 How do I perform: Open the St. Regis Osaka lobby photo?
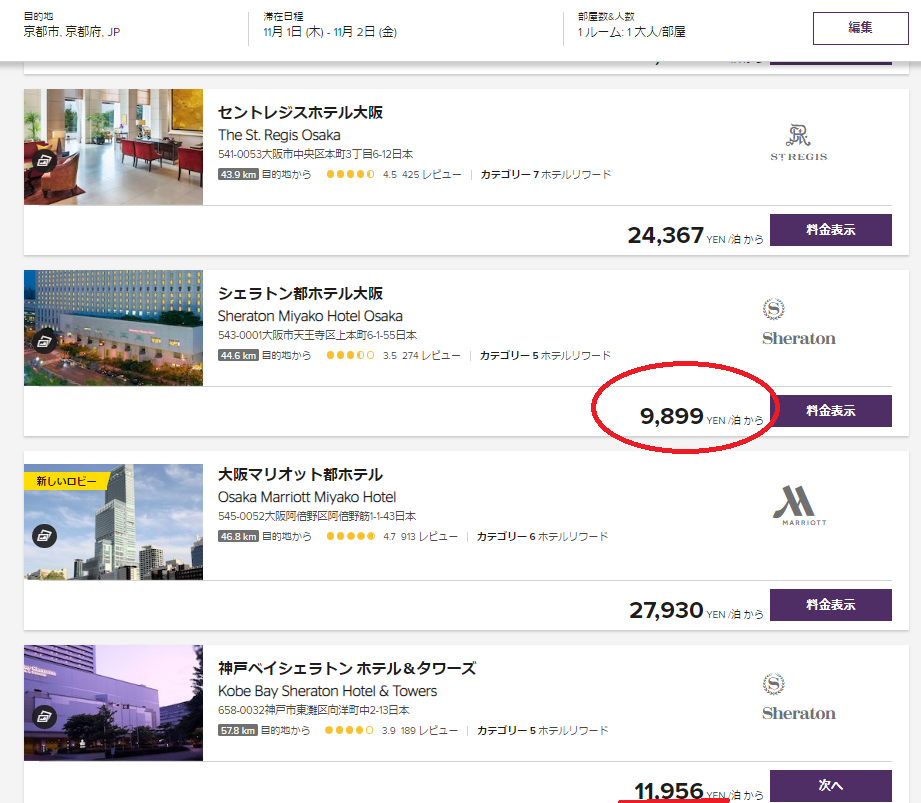point(113,147)
